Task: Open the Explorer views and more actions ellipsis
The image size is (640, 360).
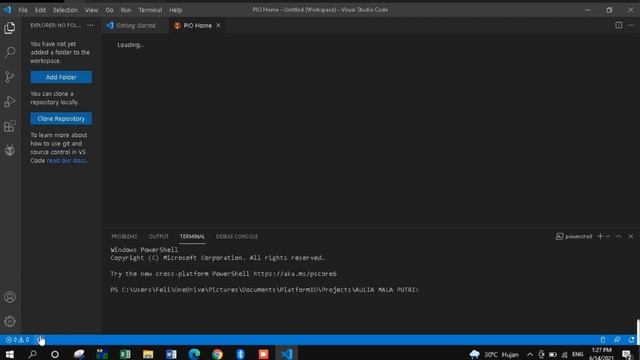Action: point(90,25)
